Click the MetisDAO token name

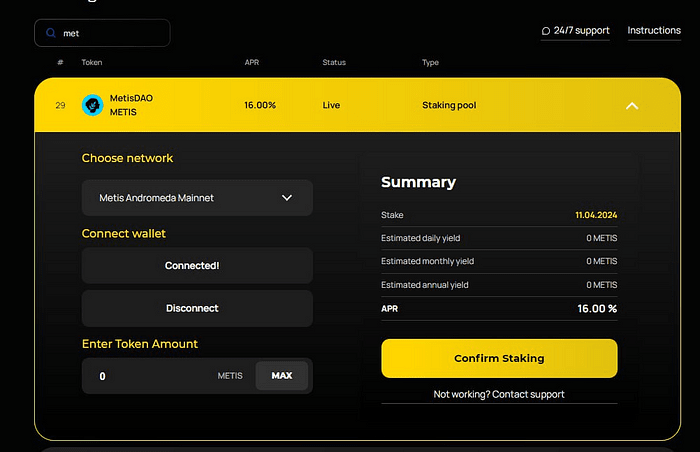tap(131, 98)
